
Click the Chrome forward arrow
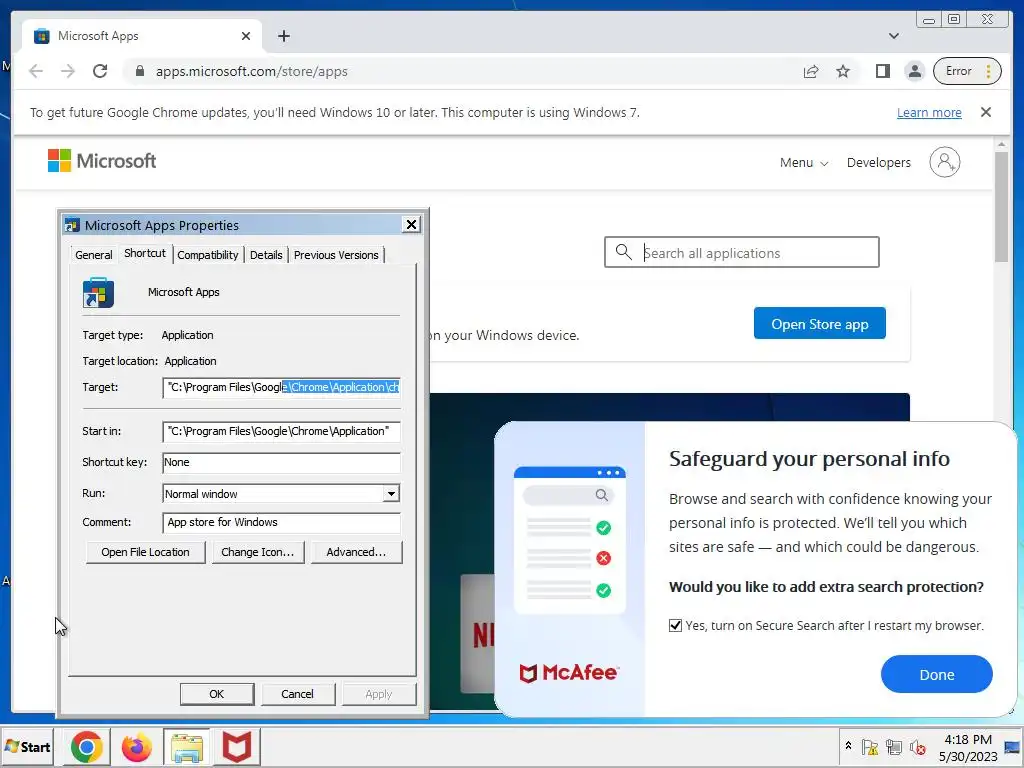[x=68, y=71]
